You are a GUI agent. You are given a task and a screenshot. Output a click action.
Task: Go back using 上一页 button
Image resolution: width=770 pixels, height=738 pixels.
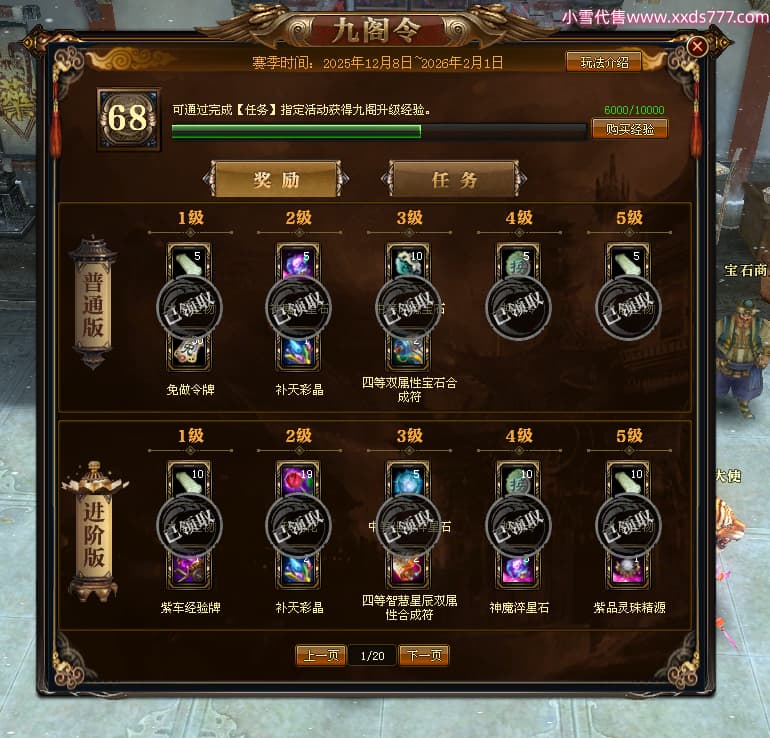coord(321,655)
